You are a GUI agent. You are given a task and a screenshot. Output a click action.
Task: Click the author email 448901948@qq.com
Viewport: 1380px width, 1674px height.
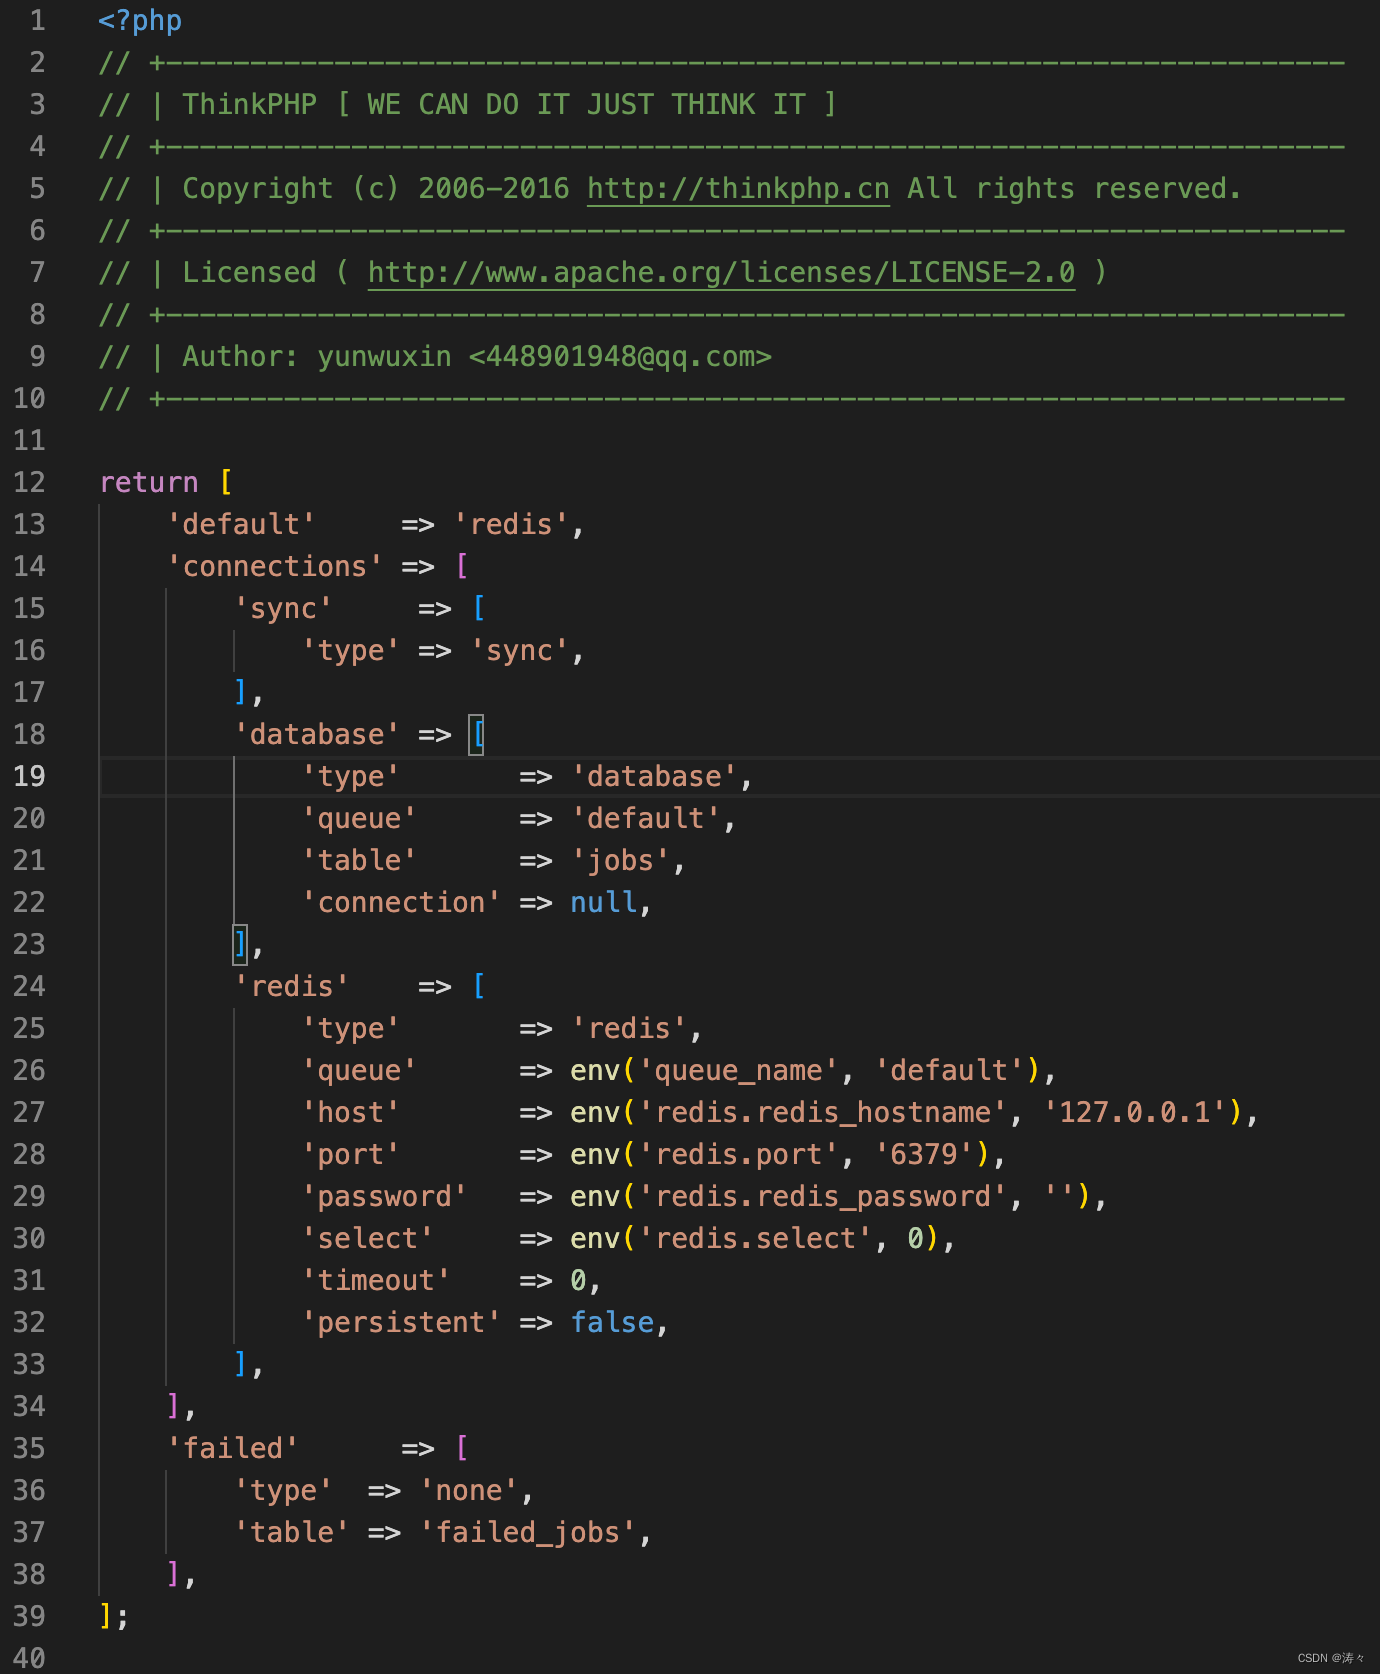620,357
